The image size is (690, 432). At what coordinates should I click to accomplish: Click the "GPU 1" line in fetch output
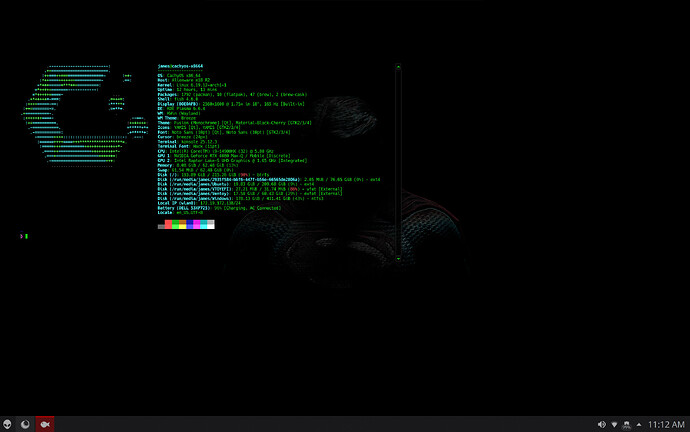[x=224, y=156]
